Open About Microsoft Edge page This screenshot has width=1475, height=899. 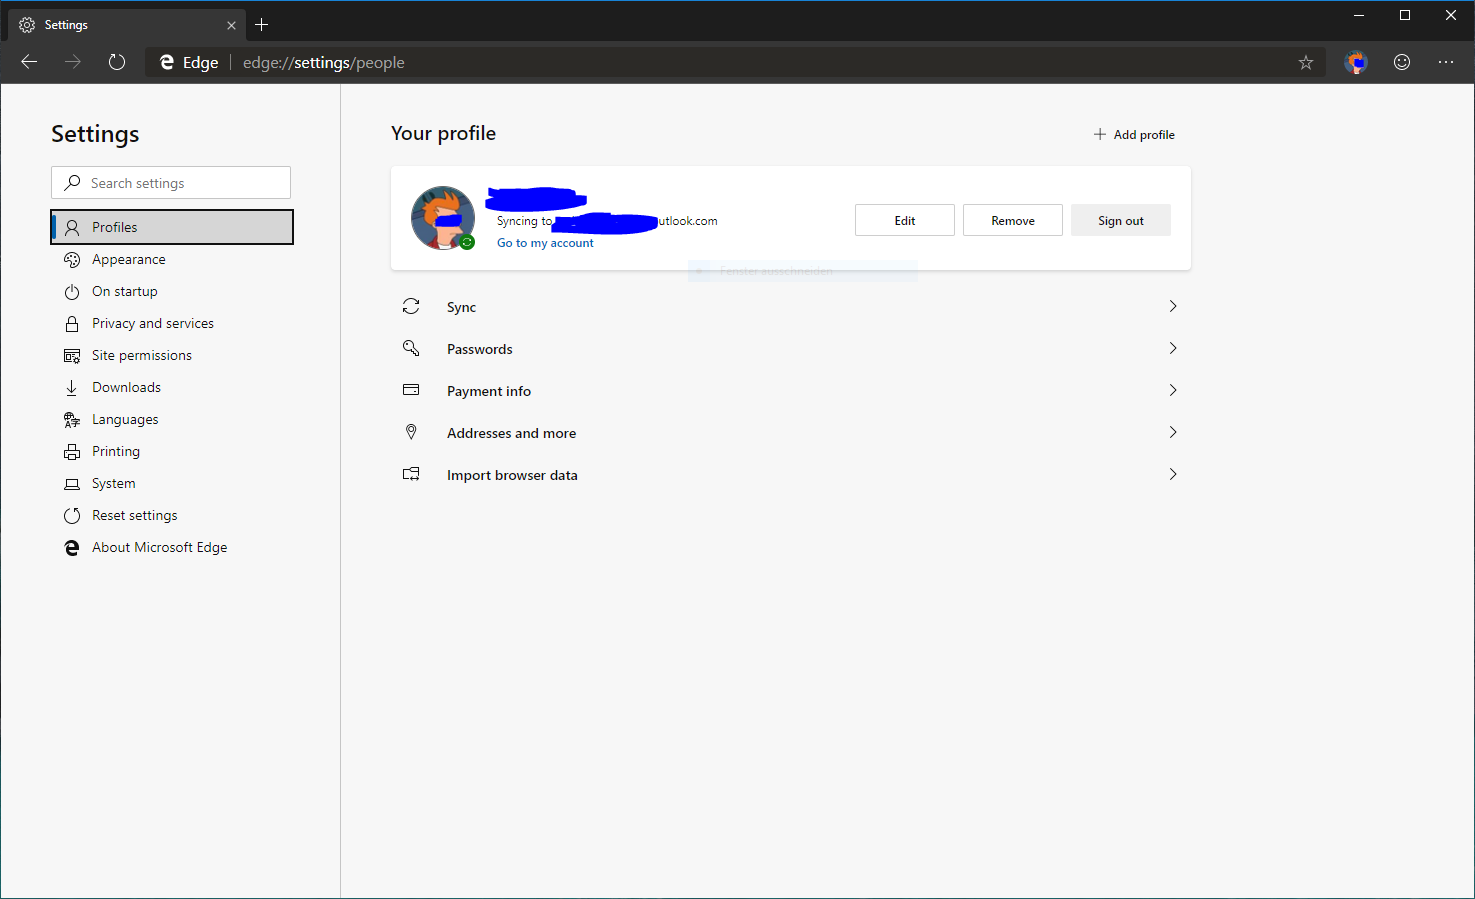click(x=159, y=547)
